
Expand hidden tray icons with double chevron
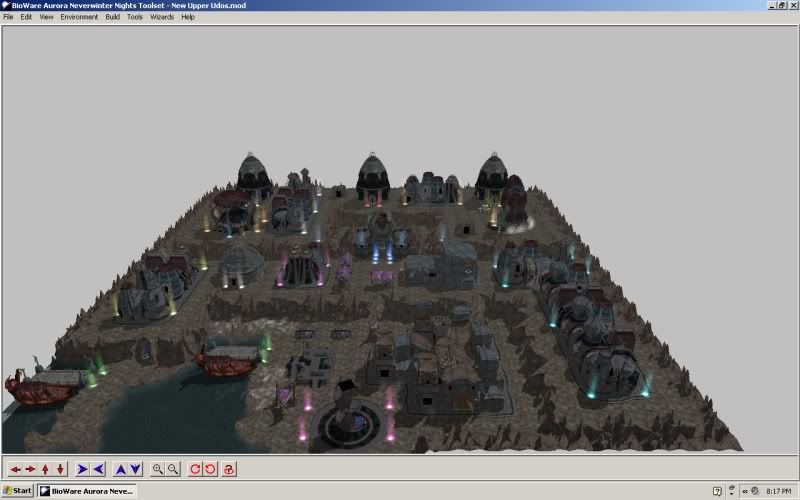[745, 491]
